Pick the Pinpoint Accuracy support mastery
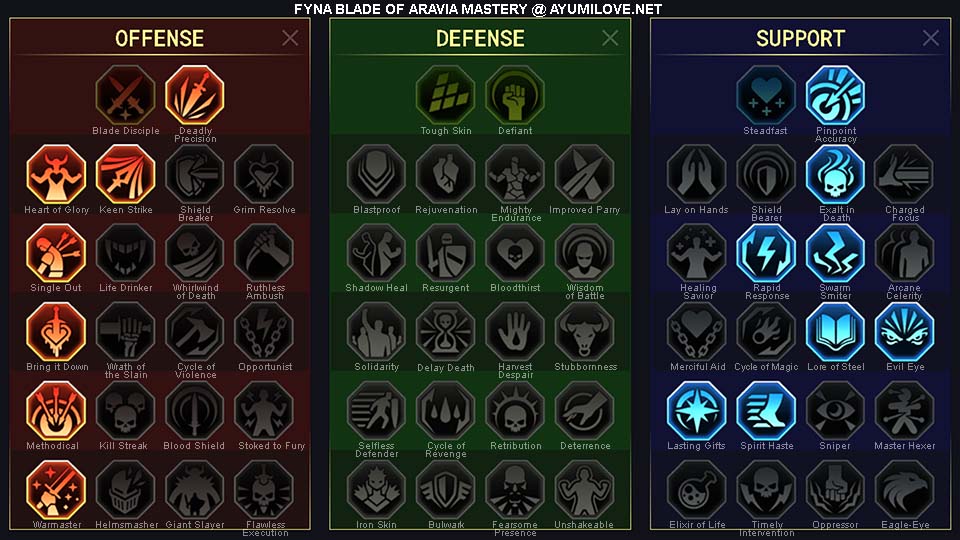960x540 pixels. [835, 96]
